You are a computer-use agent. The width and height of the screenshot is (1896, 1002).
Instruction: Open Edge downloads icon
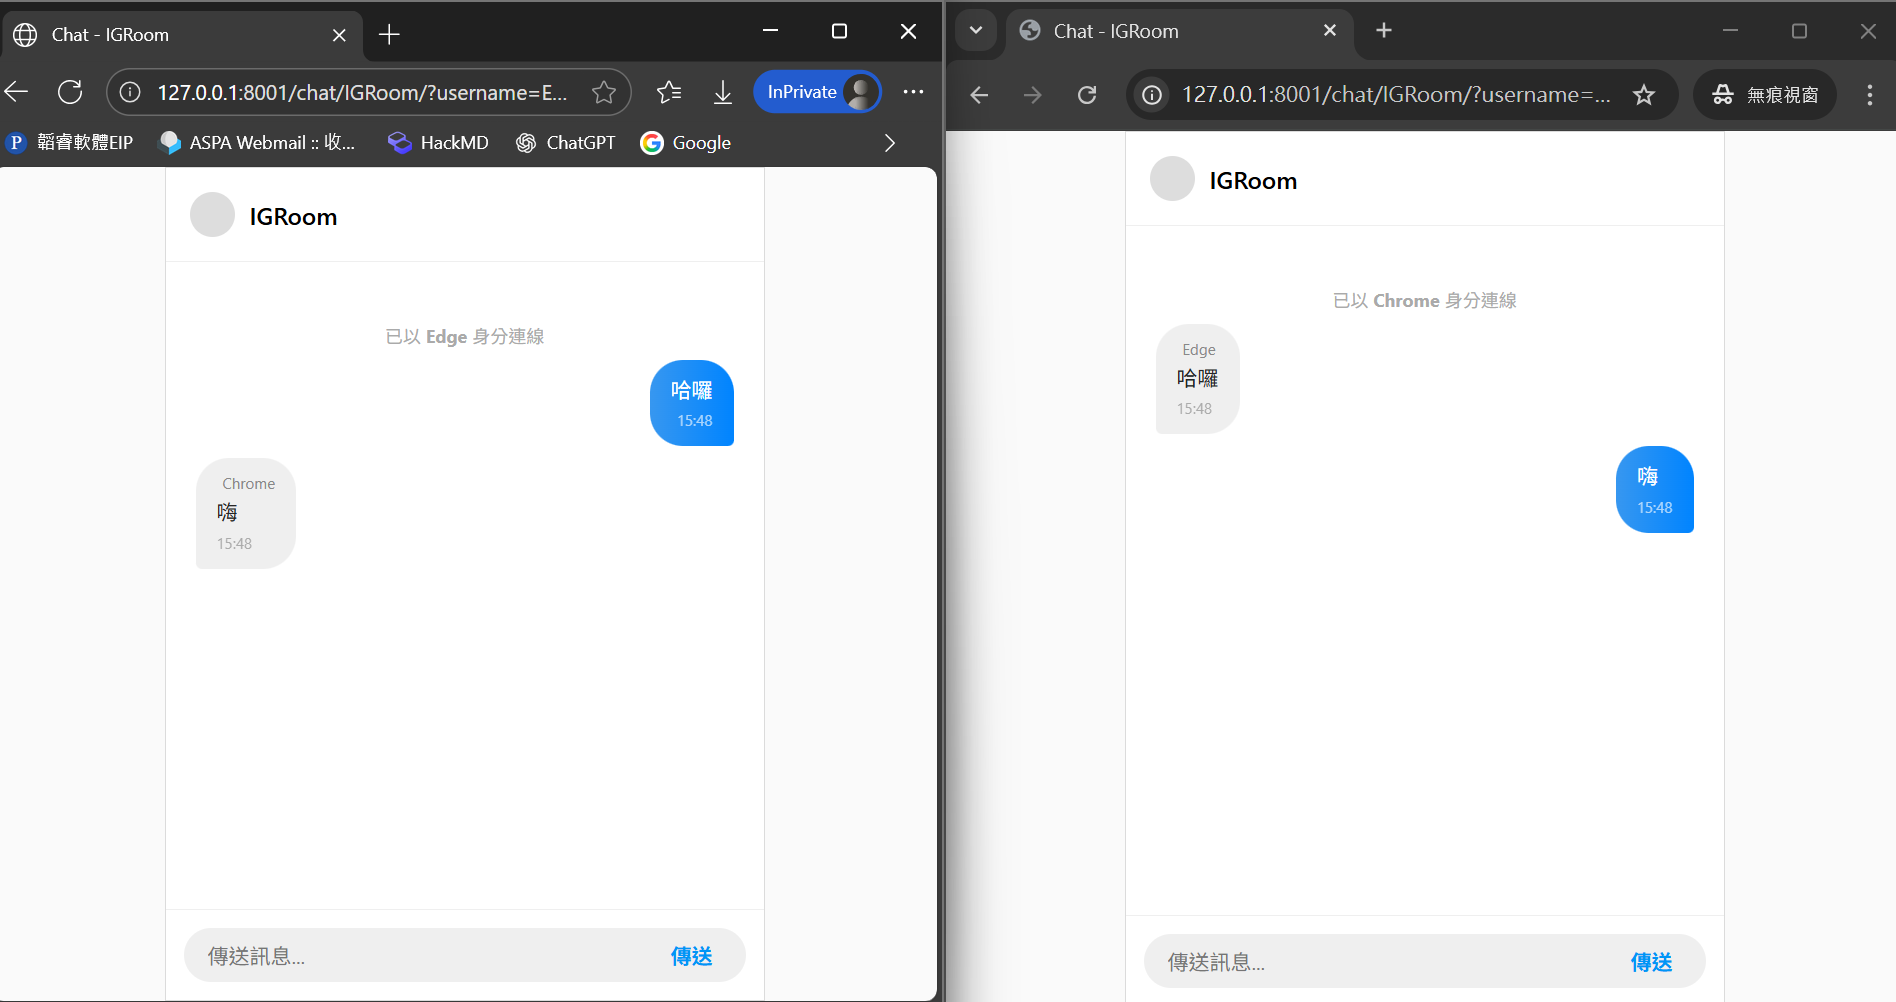point(722,93)
